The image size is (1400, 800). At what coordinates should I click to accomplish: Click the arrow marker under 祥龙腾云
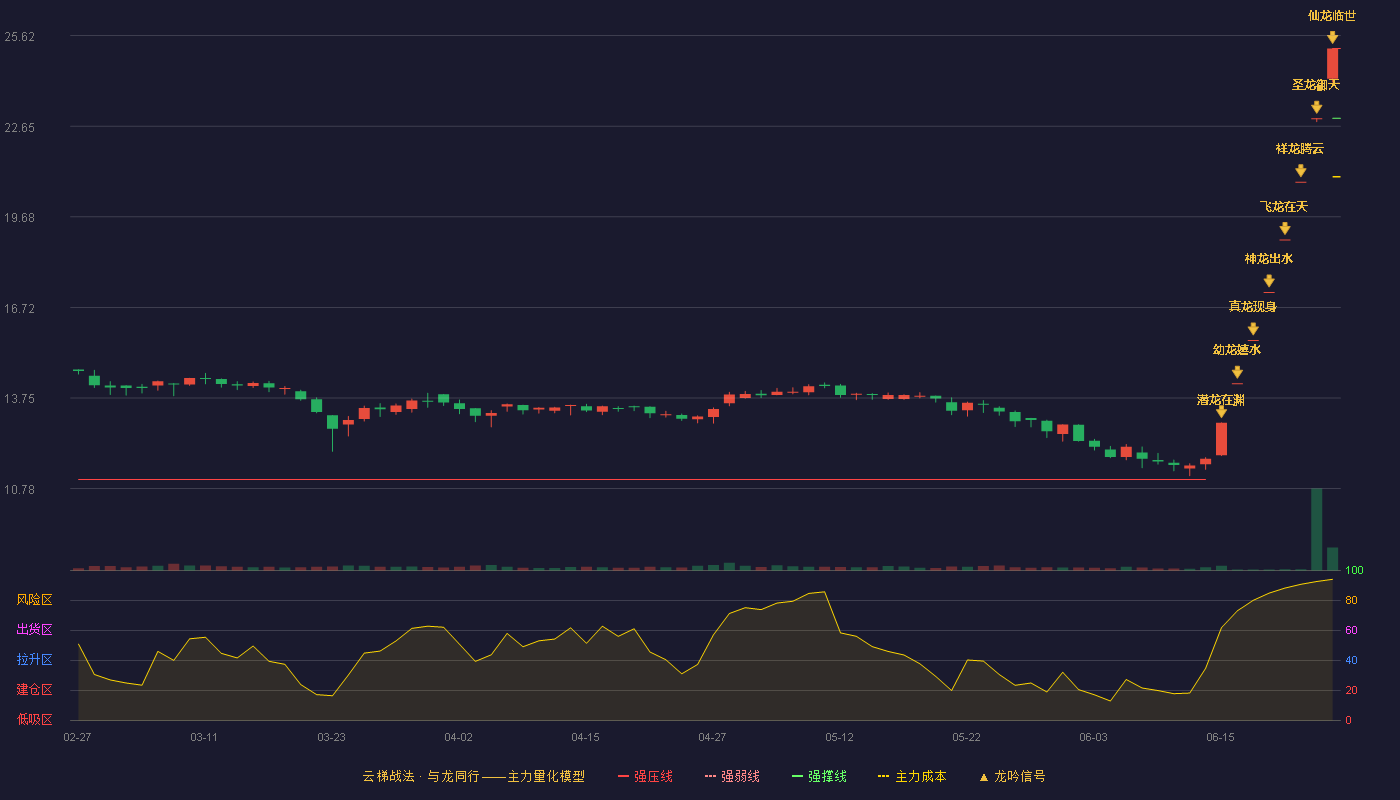(x=1300, y=171)
